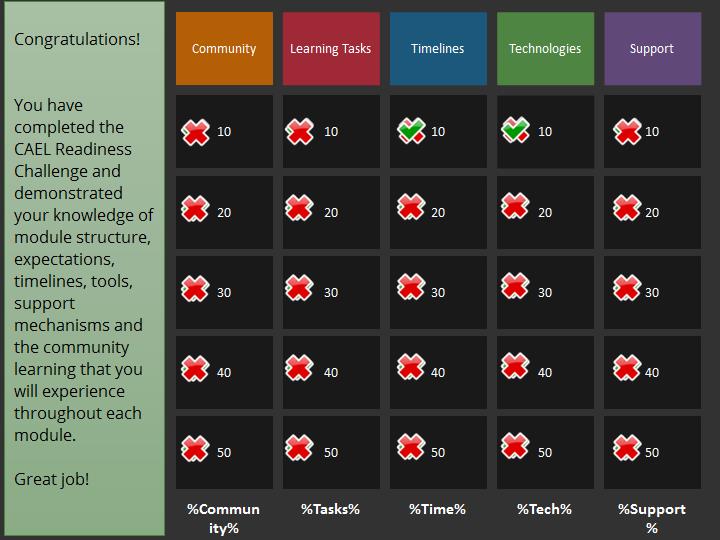720x540 pixels.
Task: Click the red X on Technologies 40
Action: point(515,366)
